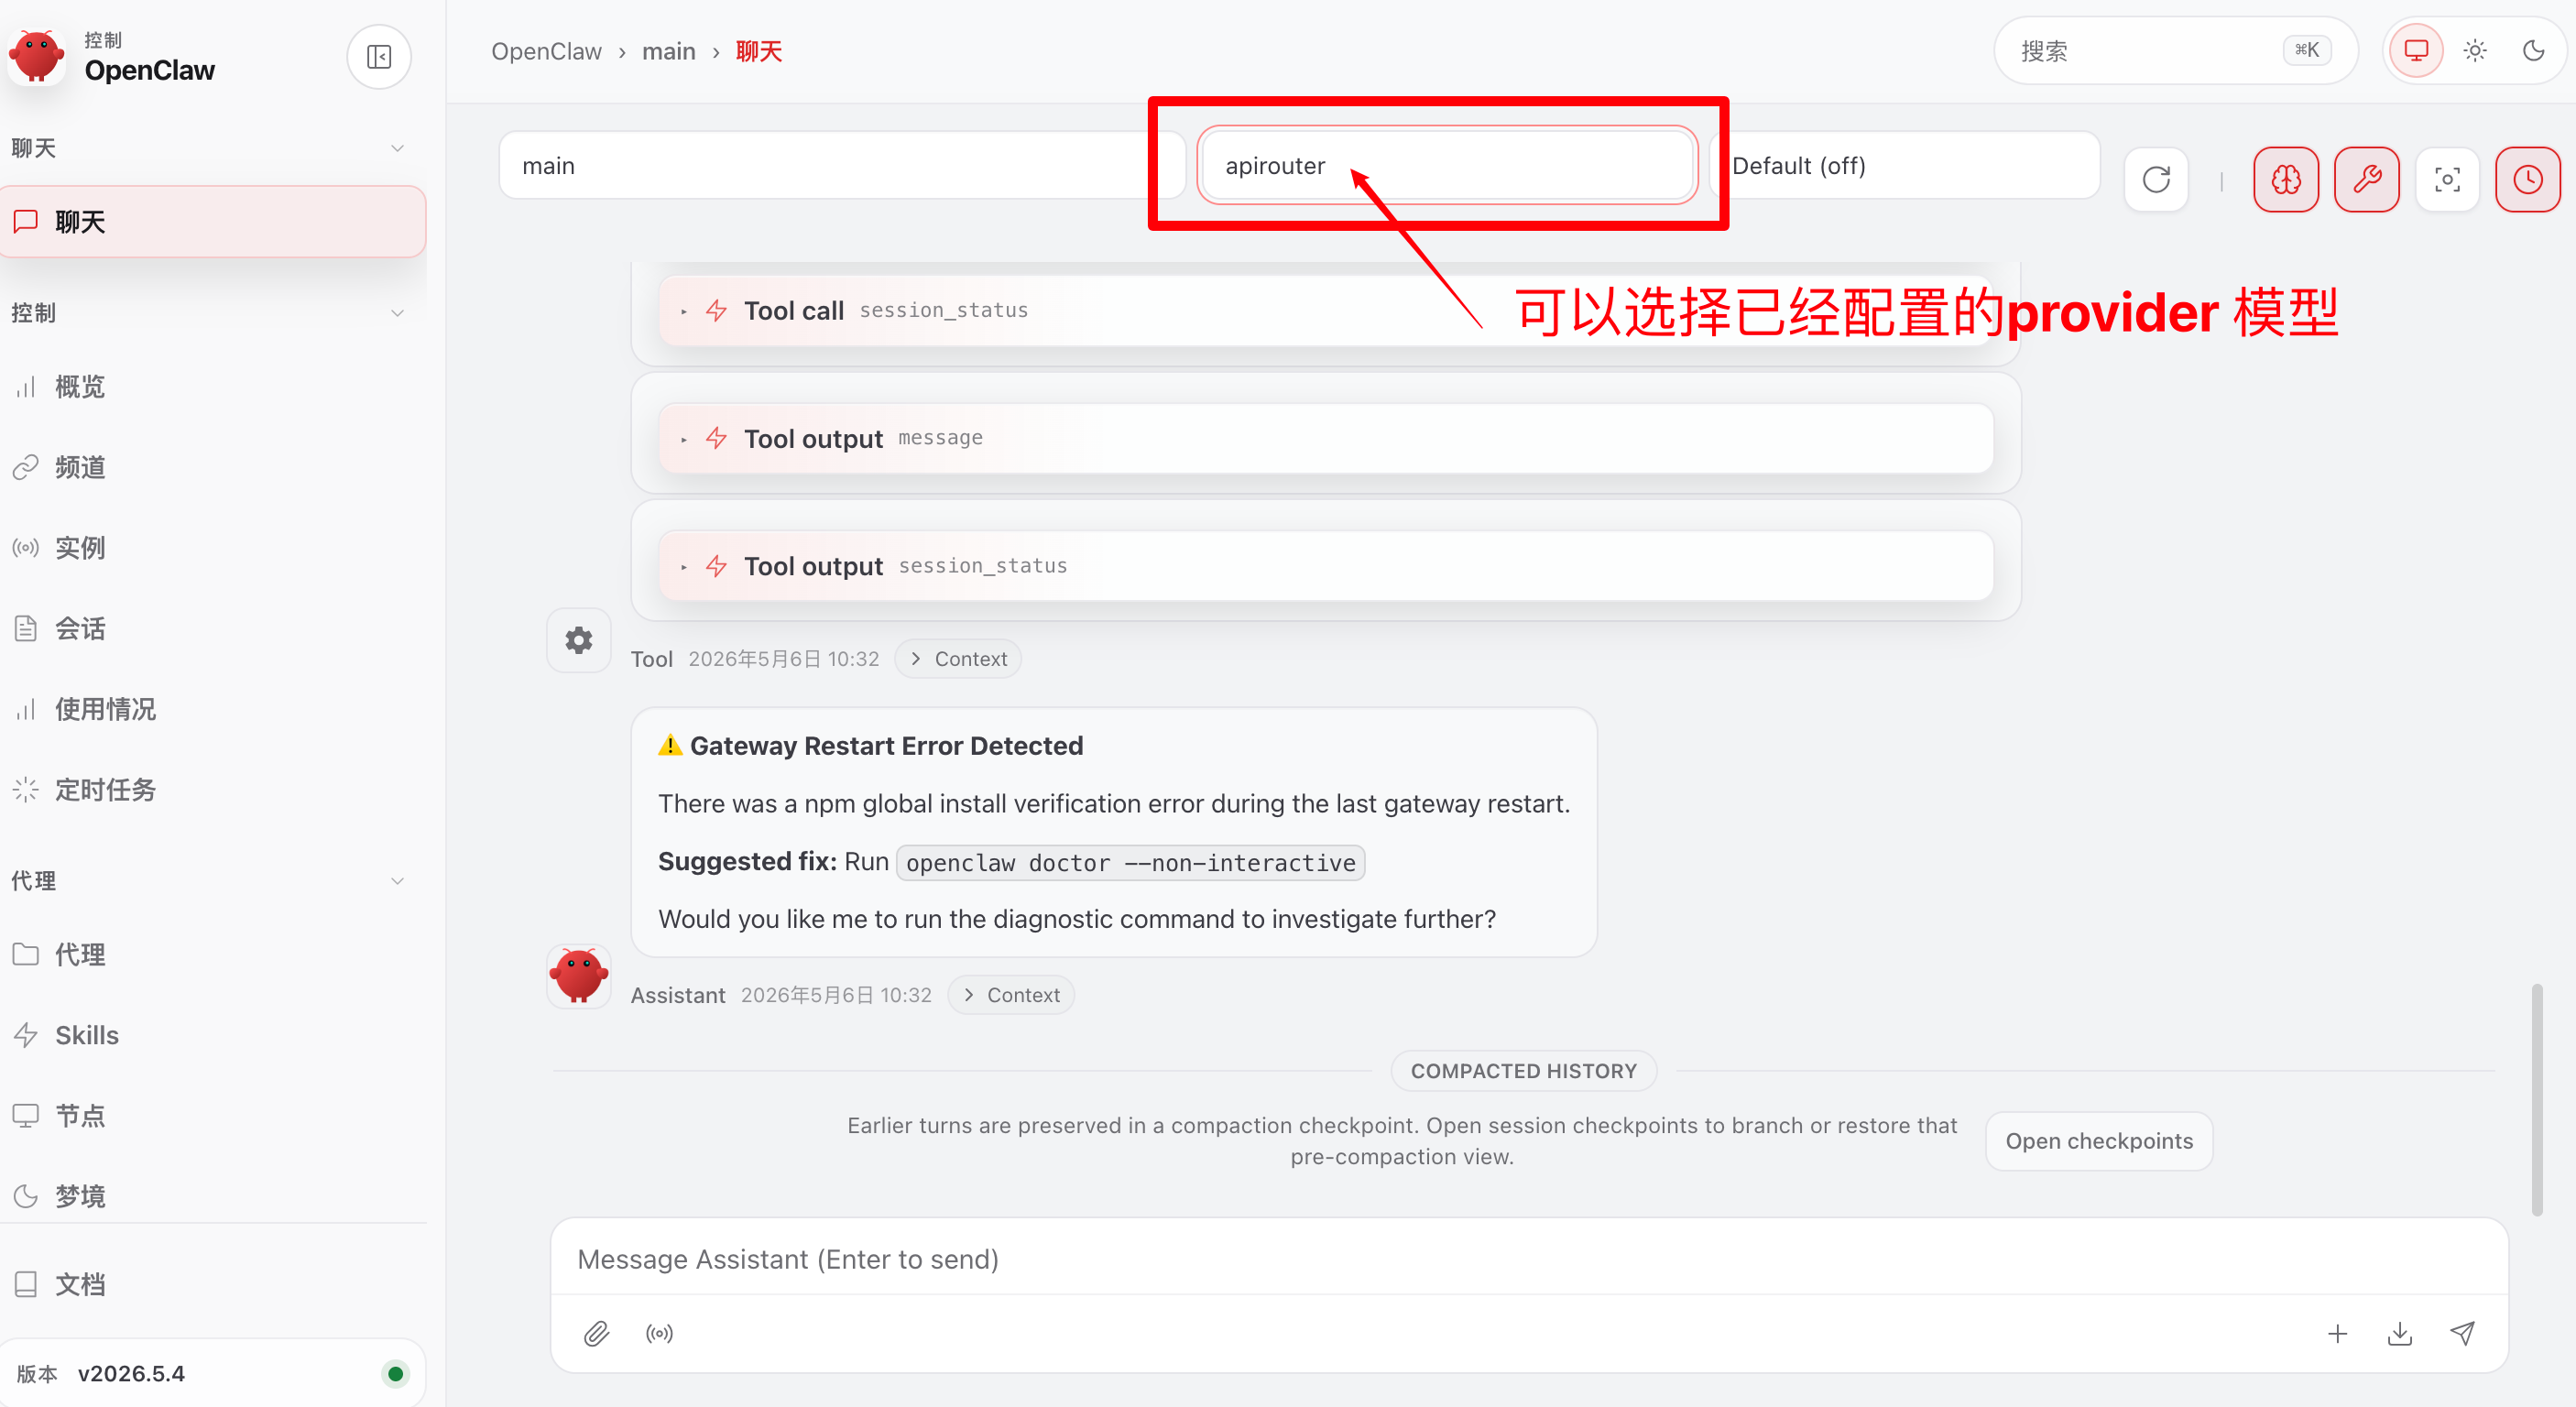
Task: Open 代理 agents folder item
Action: [x=213, y=954]
